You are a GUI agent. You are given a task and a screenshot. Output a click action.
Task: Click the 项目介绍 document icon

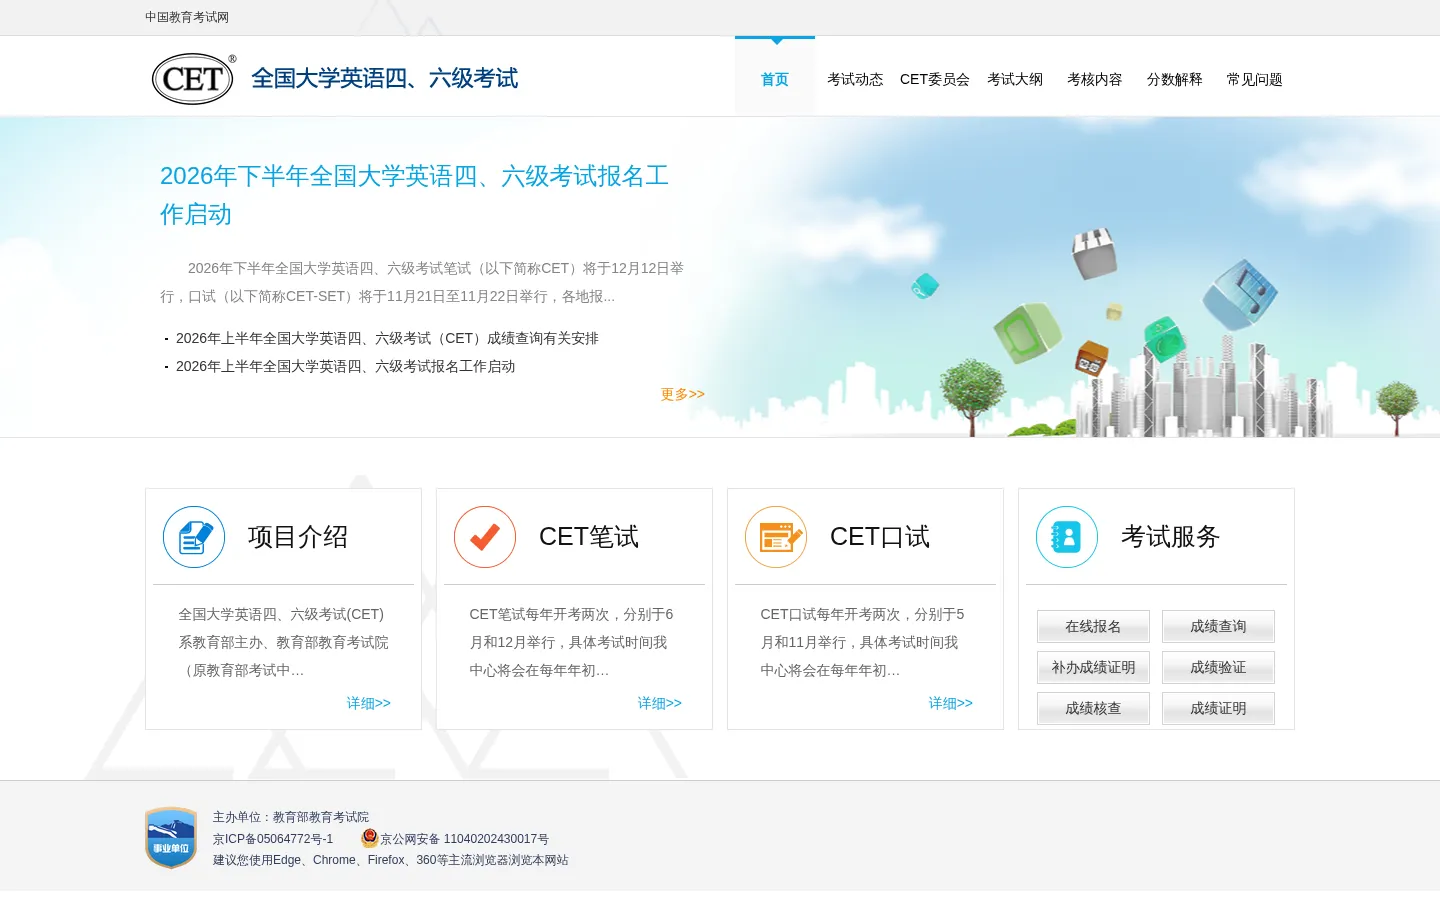[194, 537]
